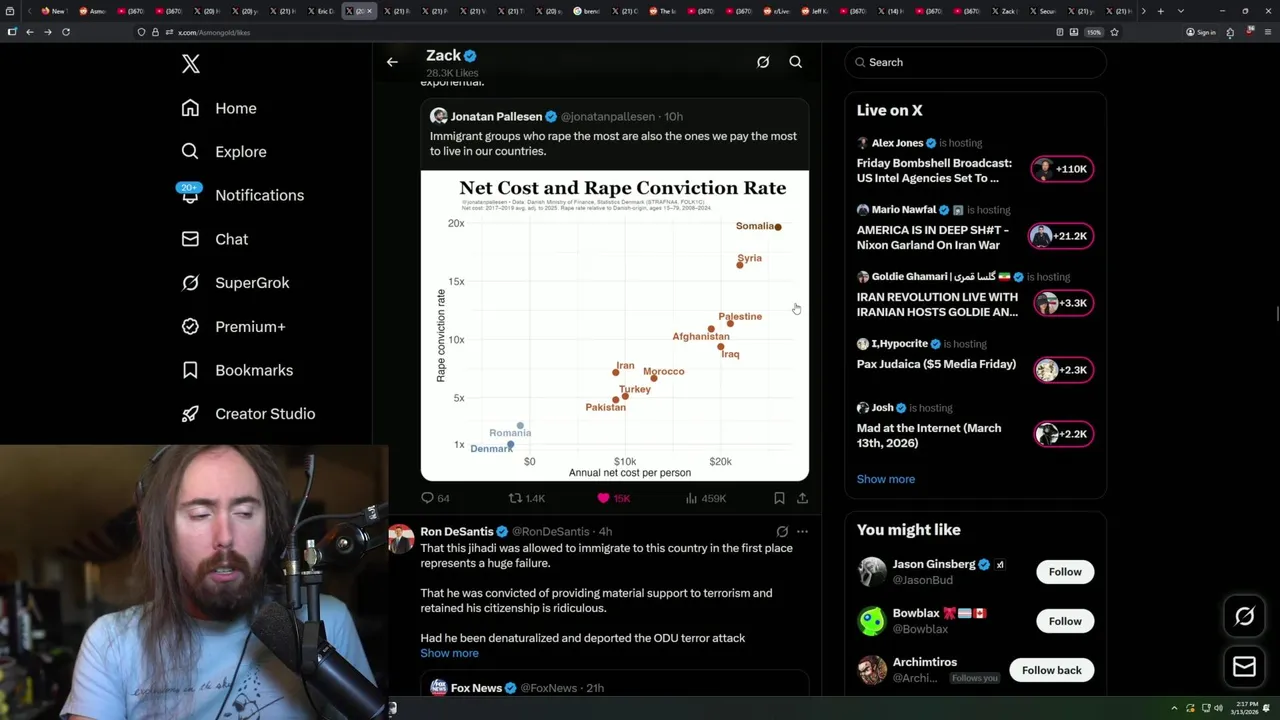Click the profile search magnifier icon
This screenshot has height=720, width=1280.
click(796, 62)
